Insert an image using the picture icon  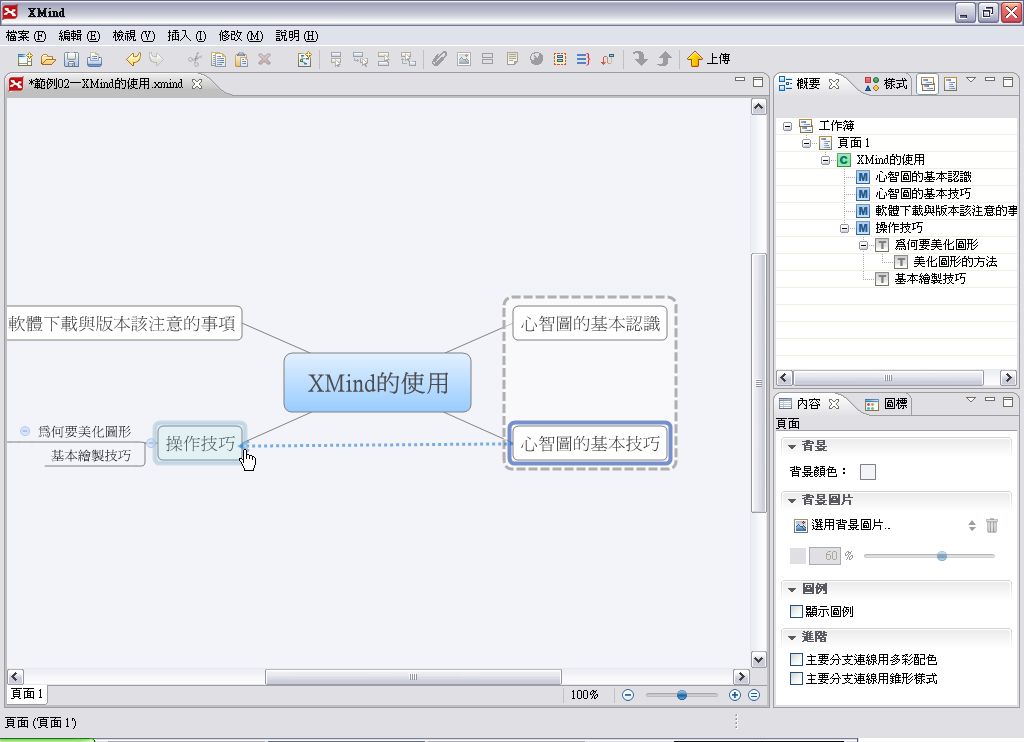[464, 59]
